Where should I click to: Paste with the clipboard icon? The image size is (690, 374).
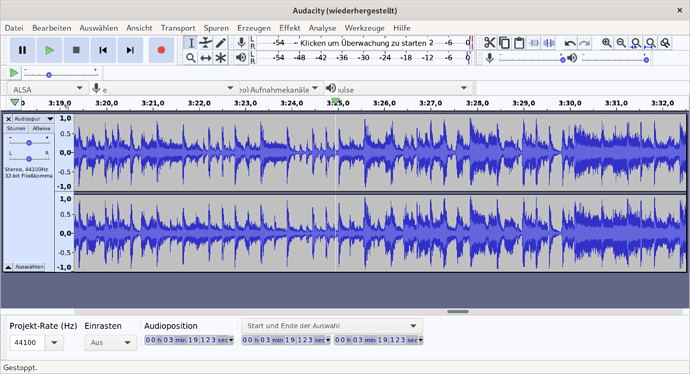(x=519, y=43)
